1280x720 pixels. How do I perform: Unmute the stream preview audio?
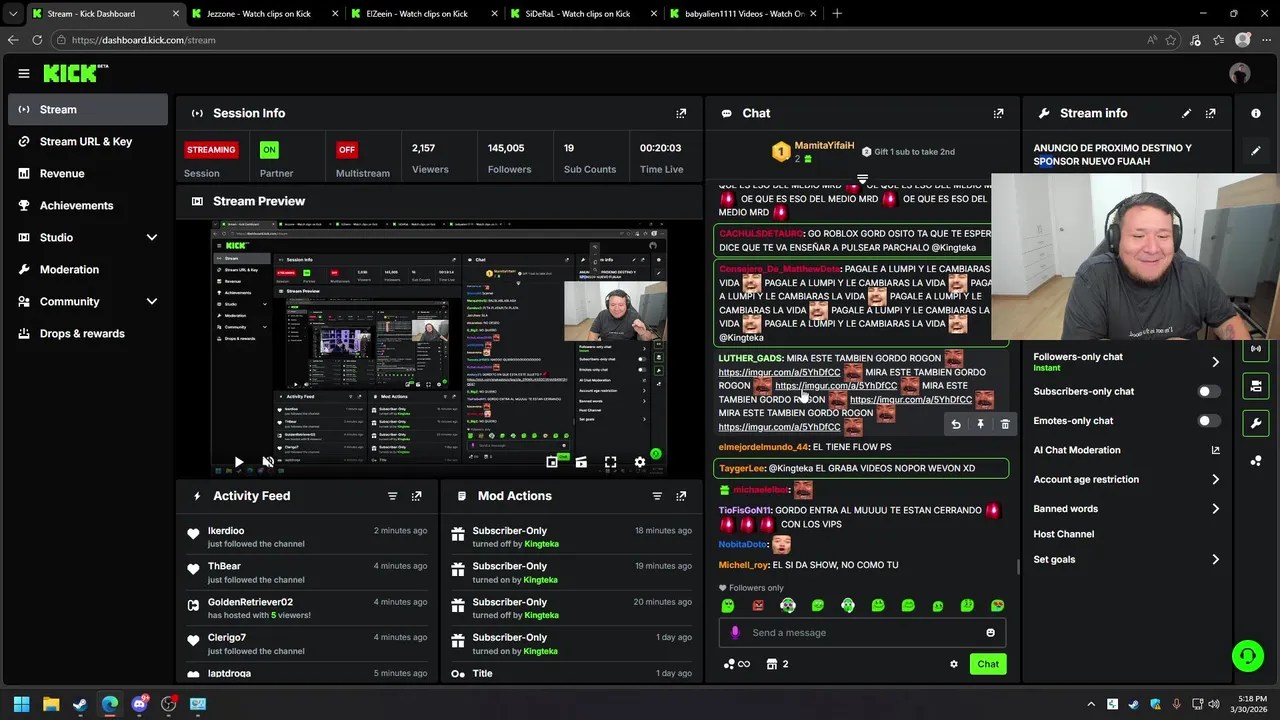[268, 462]
